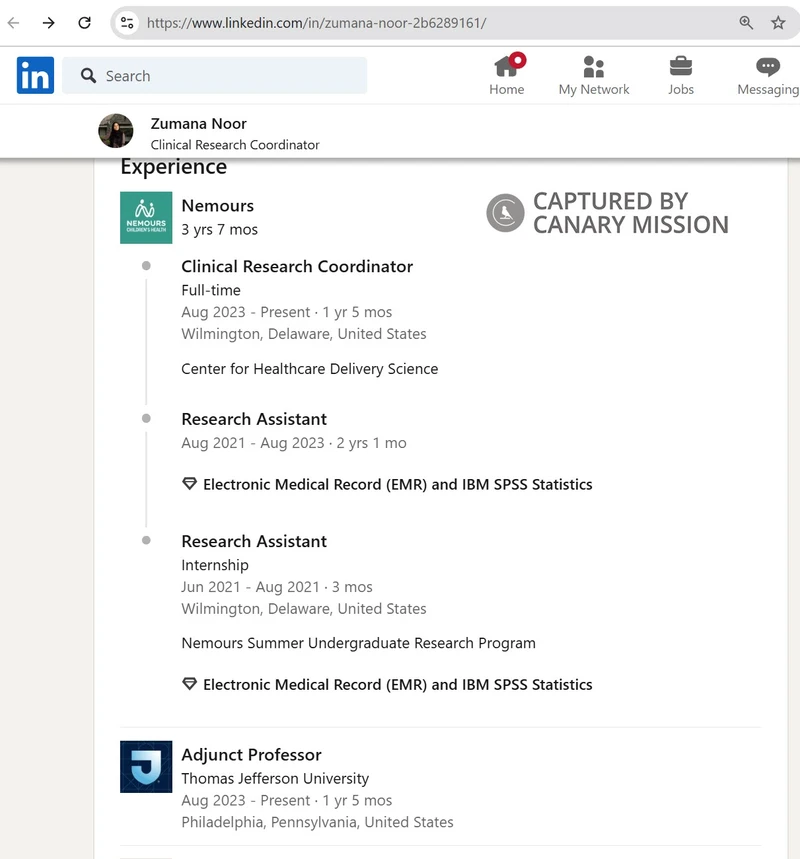Select the Messaging navigation label
The width and height of the screenshot is (800, 859).
[x=768, y=89]
